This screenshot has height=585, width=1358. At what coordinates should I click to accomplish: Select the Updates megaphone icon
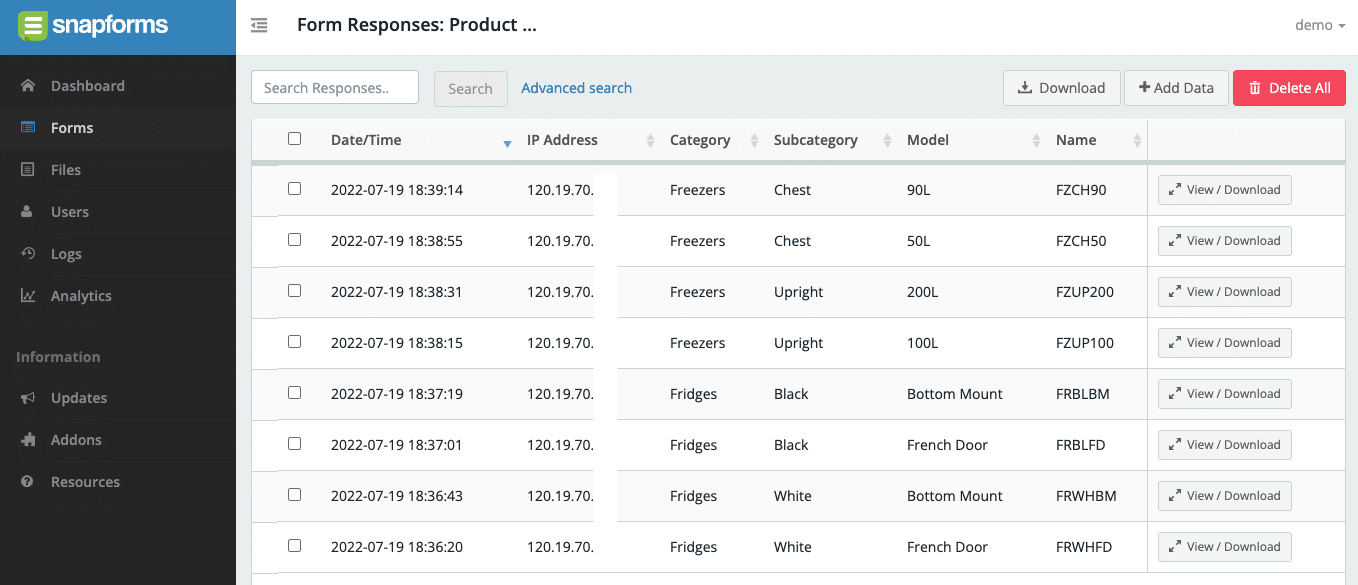point(30,397)
